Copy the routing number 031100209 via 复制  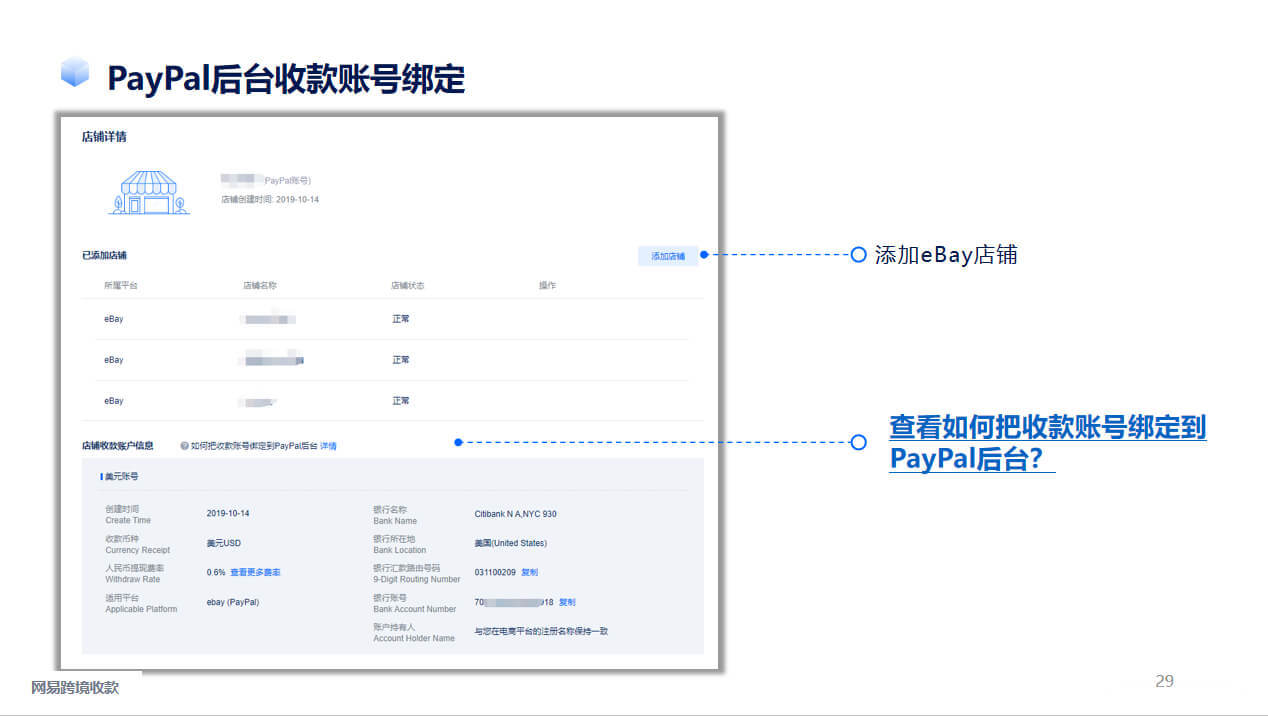pyautogui.click(x=529, y=572)
